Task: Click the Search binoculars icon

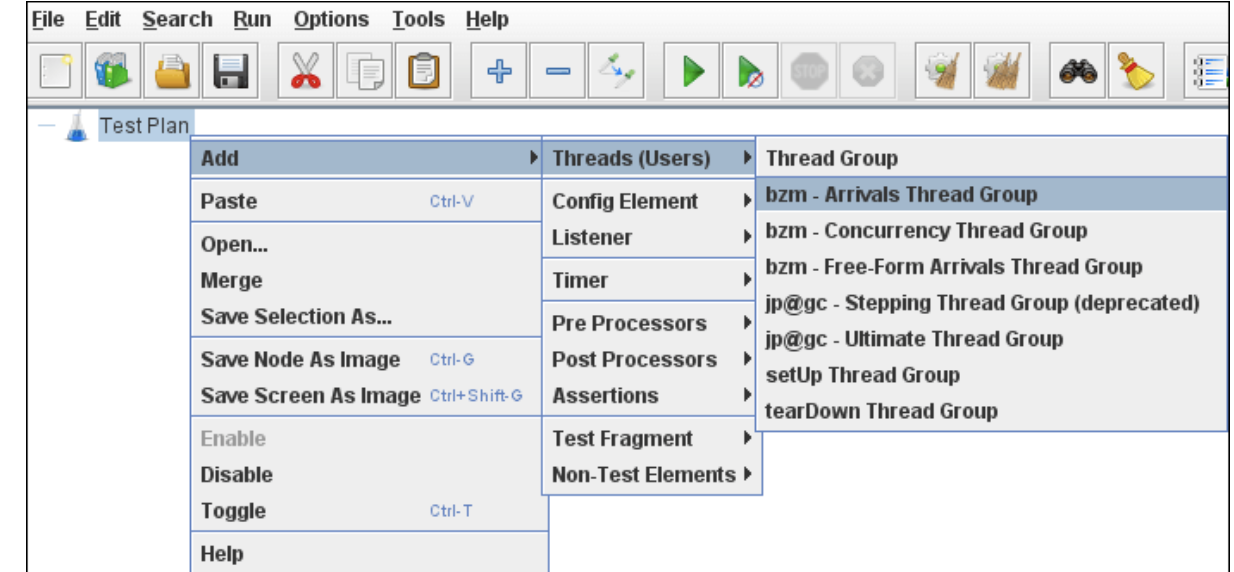Action: tap(1077, 72)
